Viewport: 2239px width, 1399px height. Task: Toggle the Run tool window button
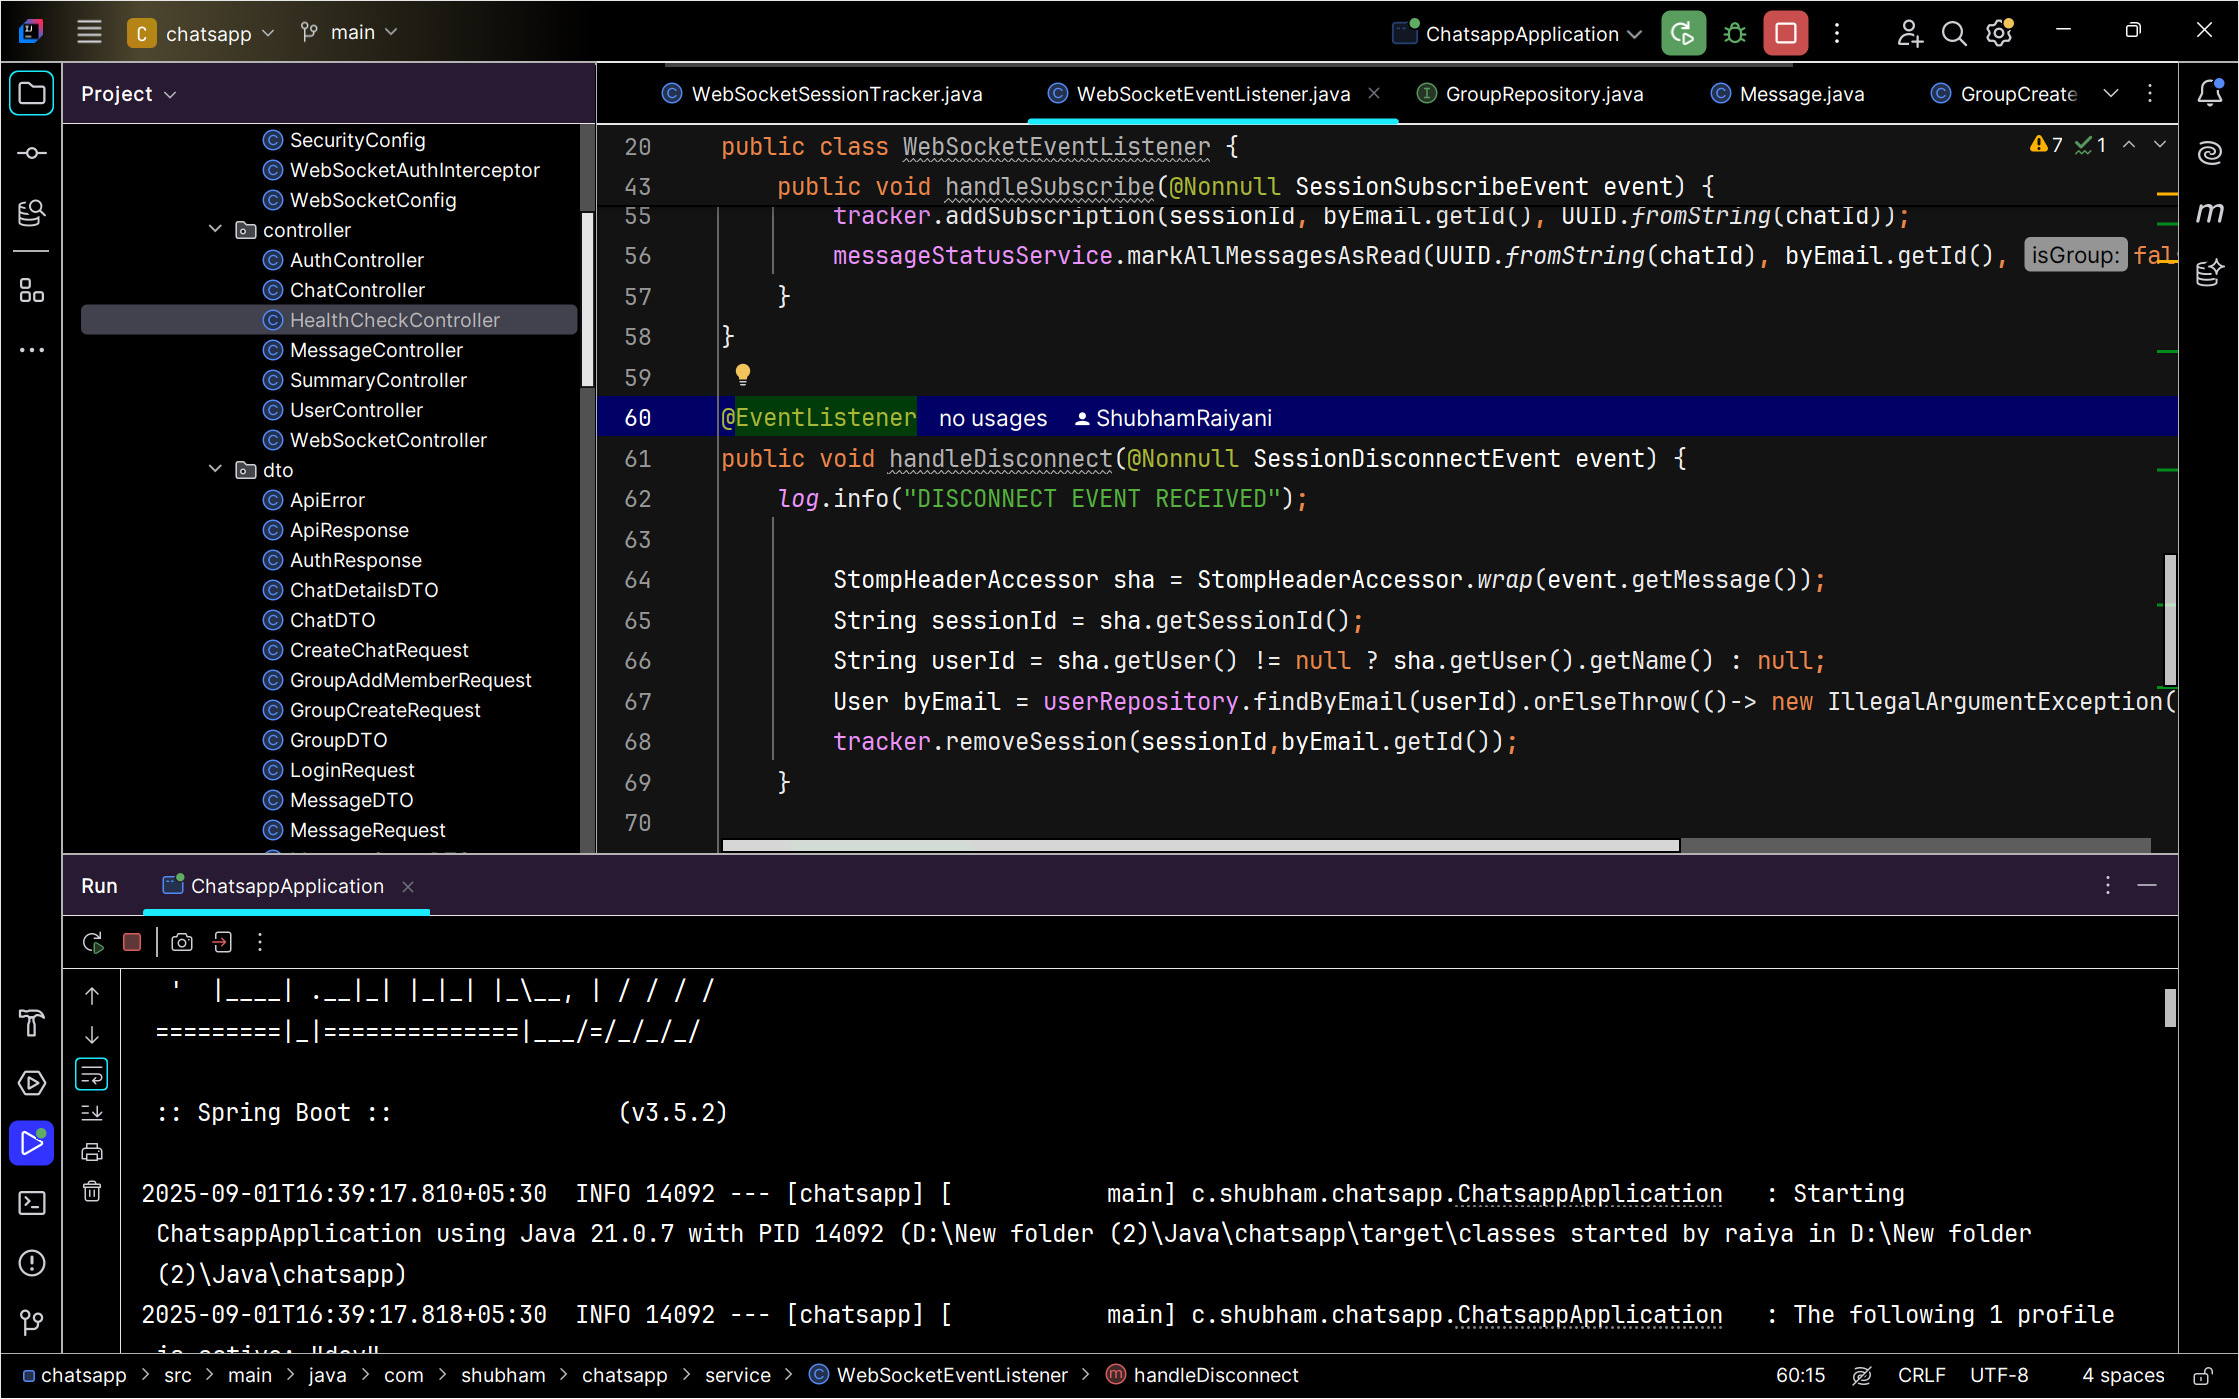point(32,1143)
